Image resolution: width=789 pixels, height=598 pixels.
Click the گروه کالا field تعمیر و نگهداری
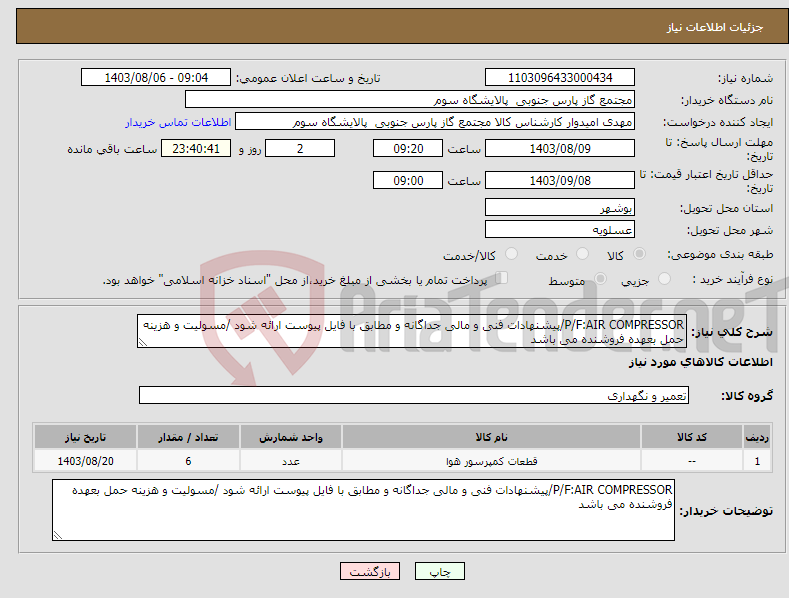pos(414,396)
